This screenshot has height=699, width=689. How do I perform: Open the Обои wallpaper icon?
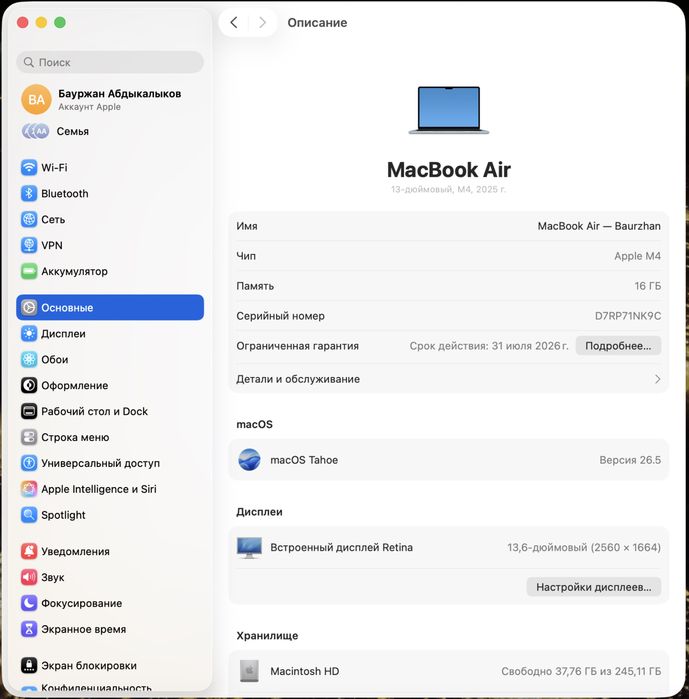click(x=29, y=359)
